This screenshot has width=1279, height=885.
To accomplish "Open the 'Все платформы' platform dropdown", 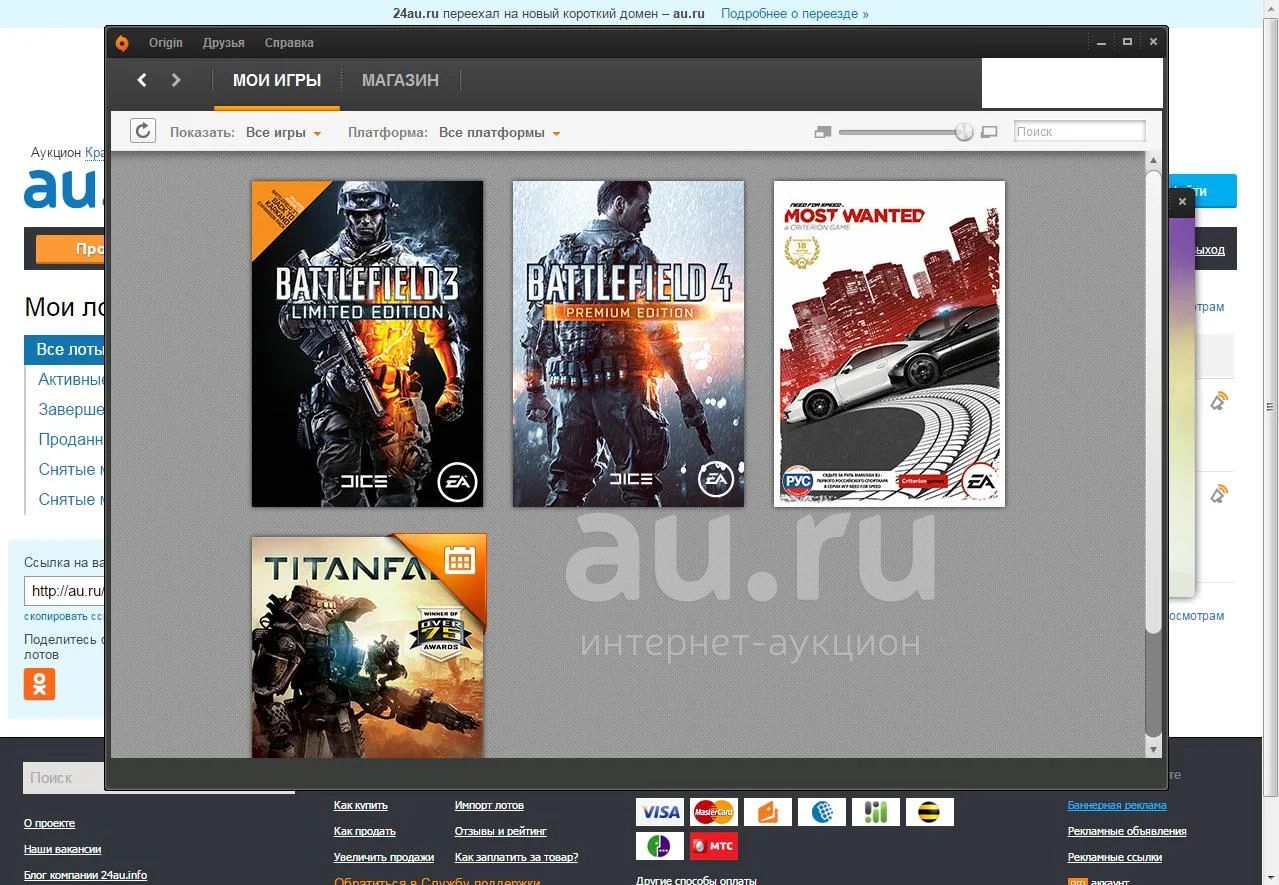I will coord(499,132).
